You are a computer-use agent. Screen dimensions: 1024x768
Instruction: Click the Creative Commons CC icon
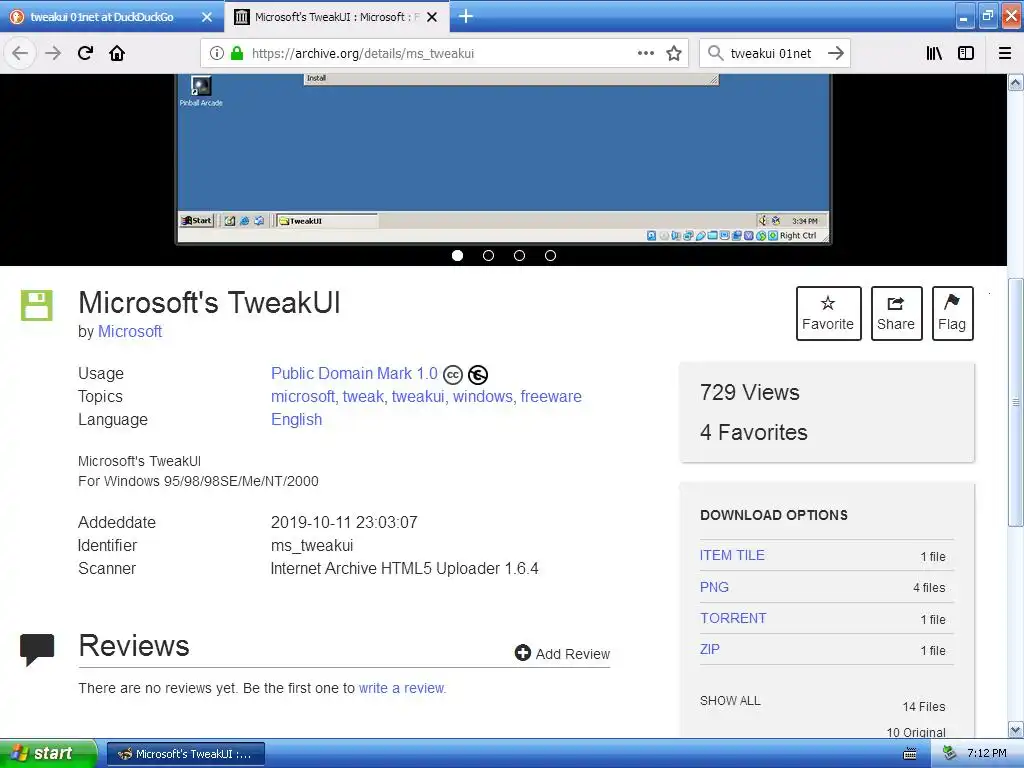453,375
